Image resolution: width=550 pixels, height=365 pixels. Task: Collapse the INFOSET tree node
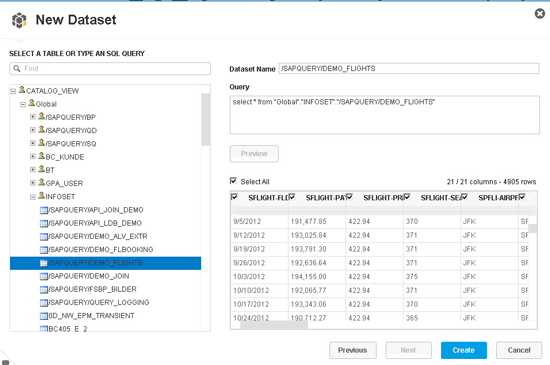[33, 197]
